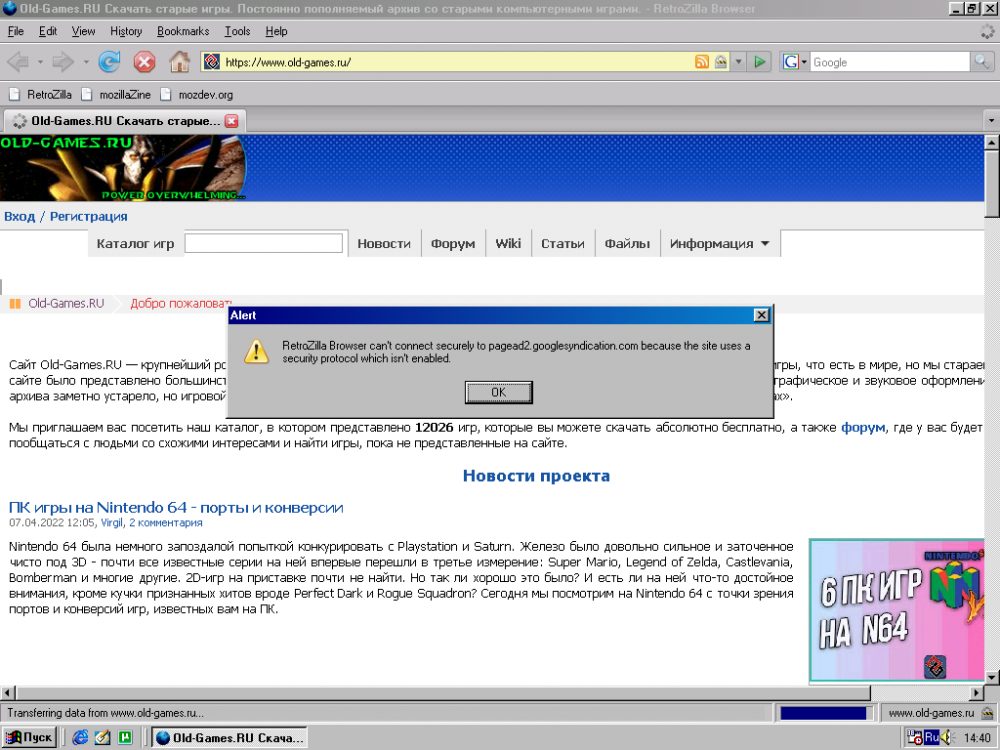Open the Форум navigation link
This screenshot has width=1000, height=750.
(453, 244)
